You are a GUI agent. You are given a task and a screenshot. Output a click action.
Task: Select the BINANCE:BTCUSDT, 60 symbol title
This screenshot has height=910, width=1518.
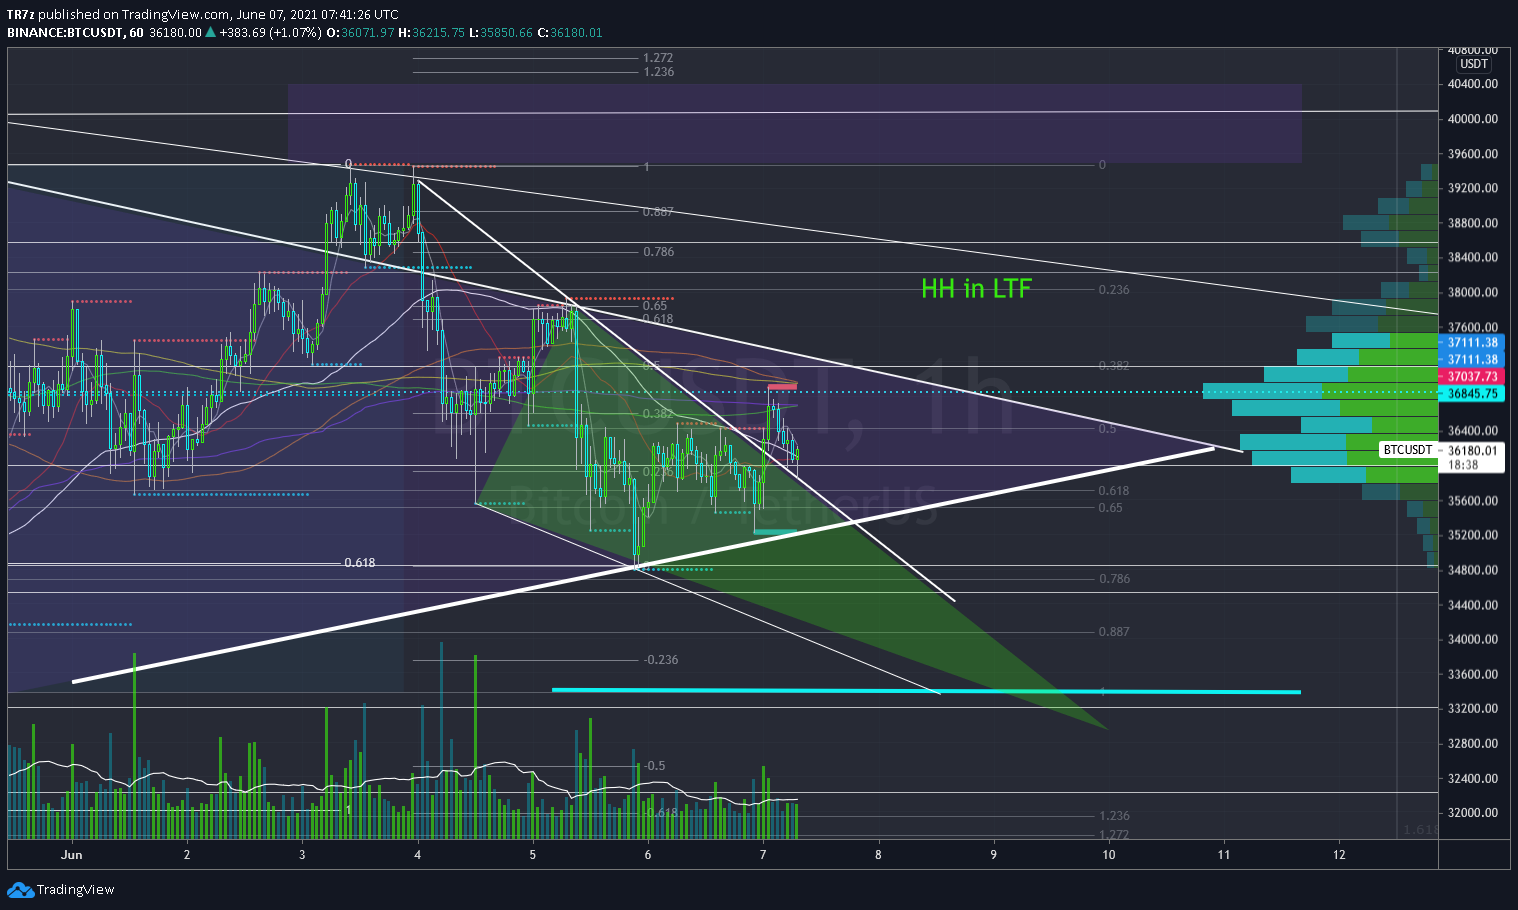[74, 32]
